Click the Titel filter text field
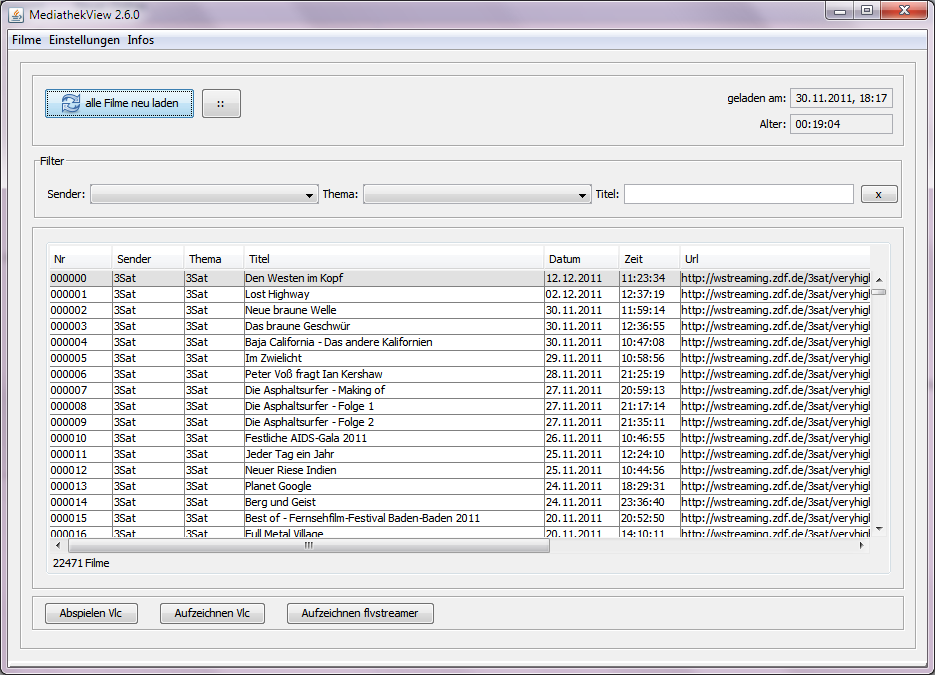This screenshot has height=675, width=935. (738, 194)
